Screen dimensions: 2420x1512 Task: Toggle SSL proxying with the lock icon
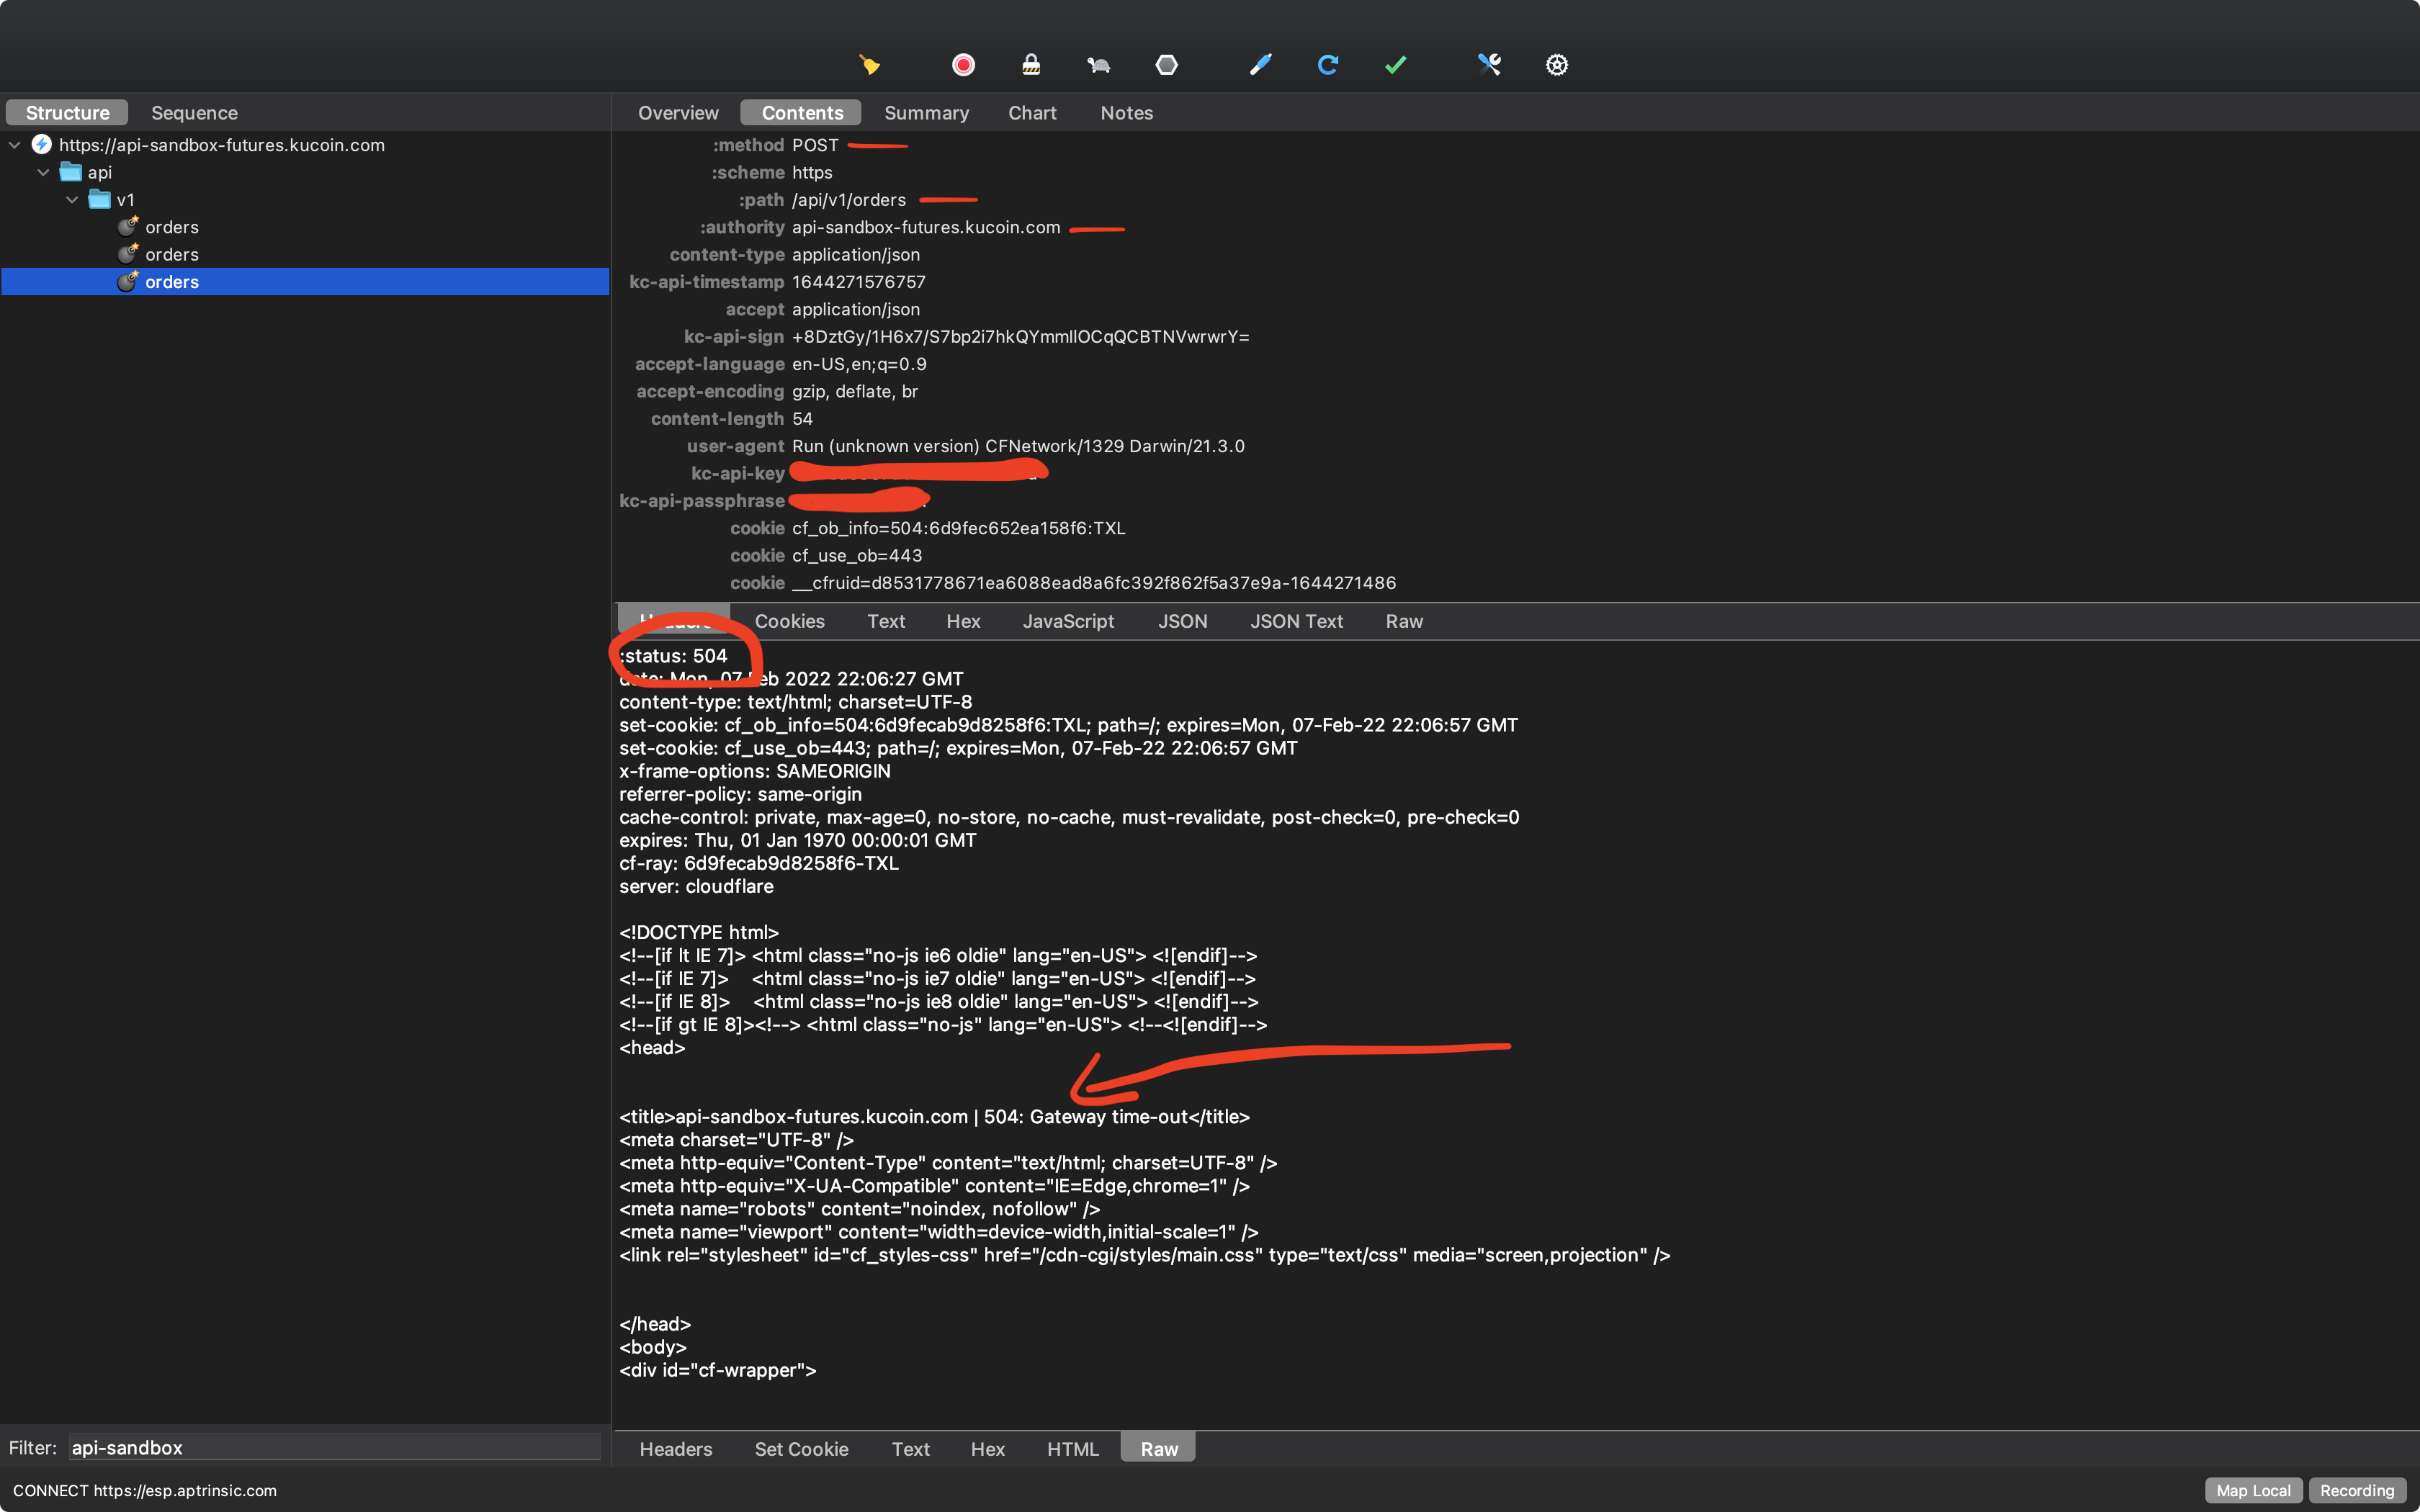[x=1031, y=64]
